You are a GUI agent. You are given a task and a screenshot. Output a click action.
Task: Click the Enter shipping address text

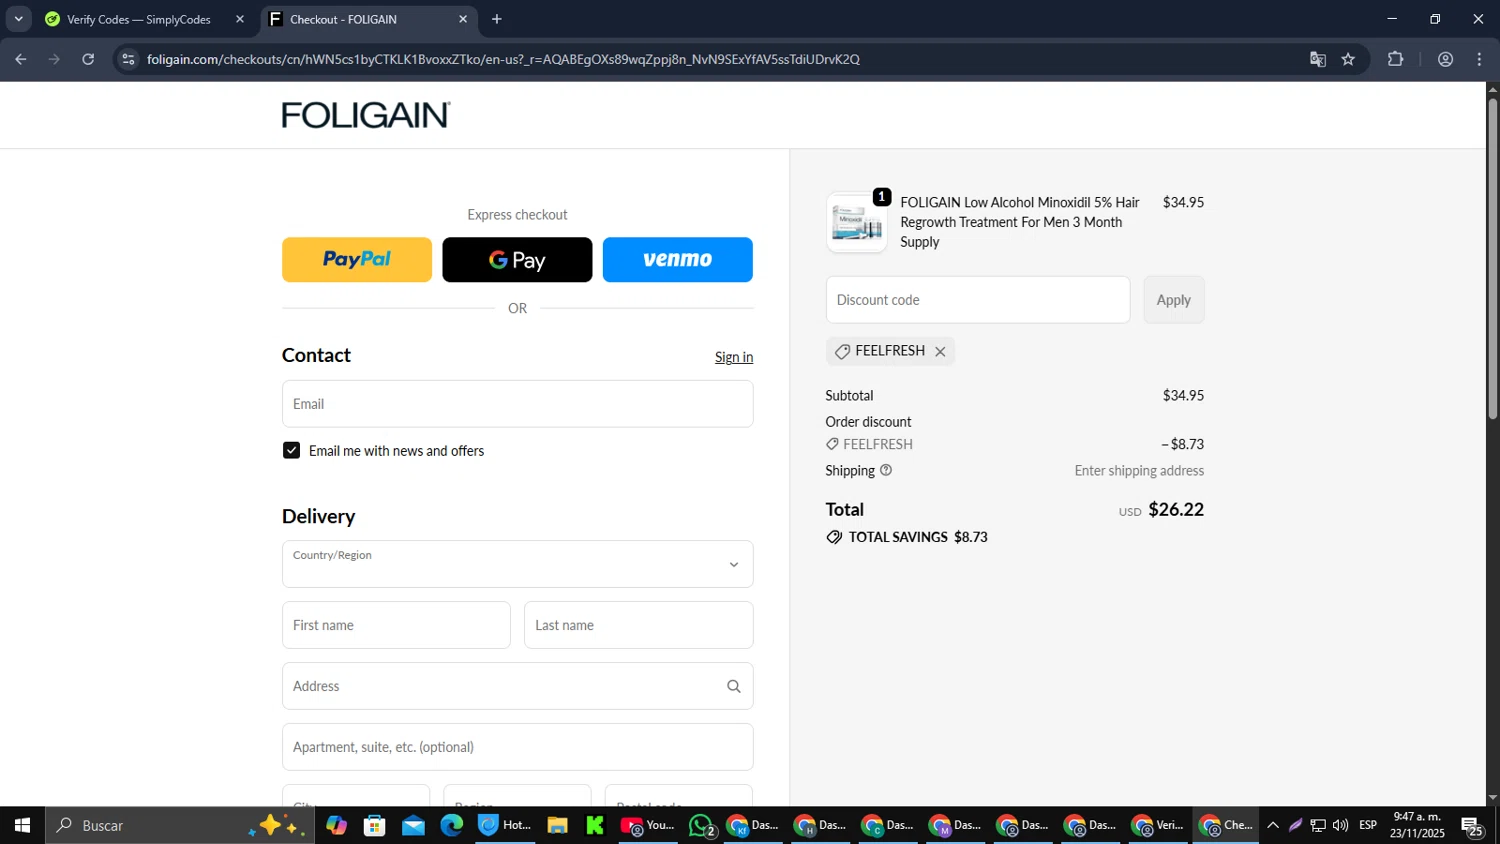click(x=1139, y=470)
